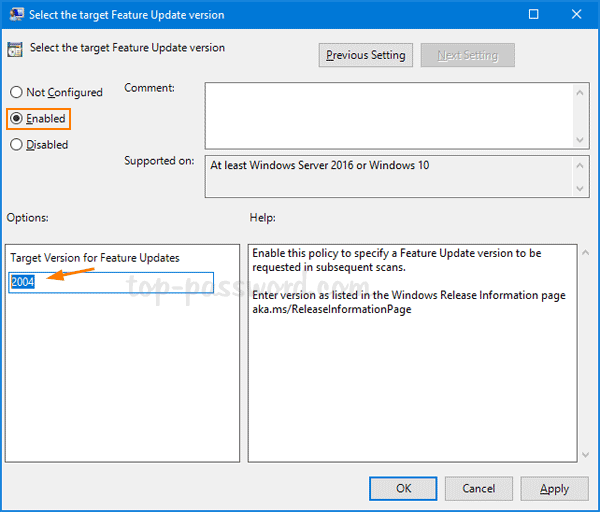Set the policy to Disabled
This screenshot has width=600, height=512.
tap(16, 145)
